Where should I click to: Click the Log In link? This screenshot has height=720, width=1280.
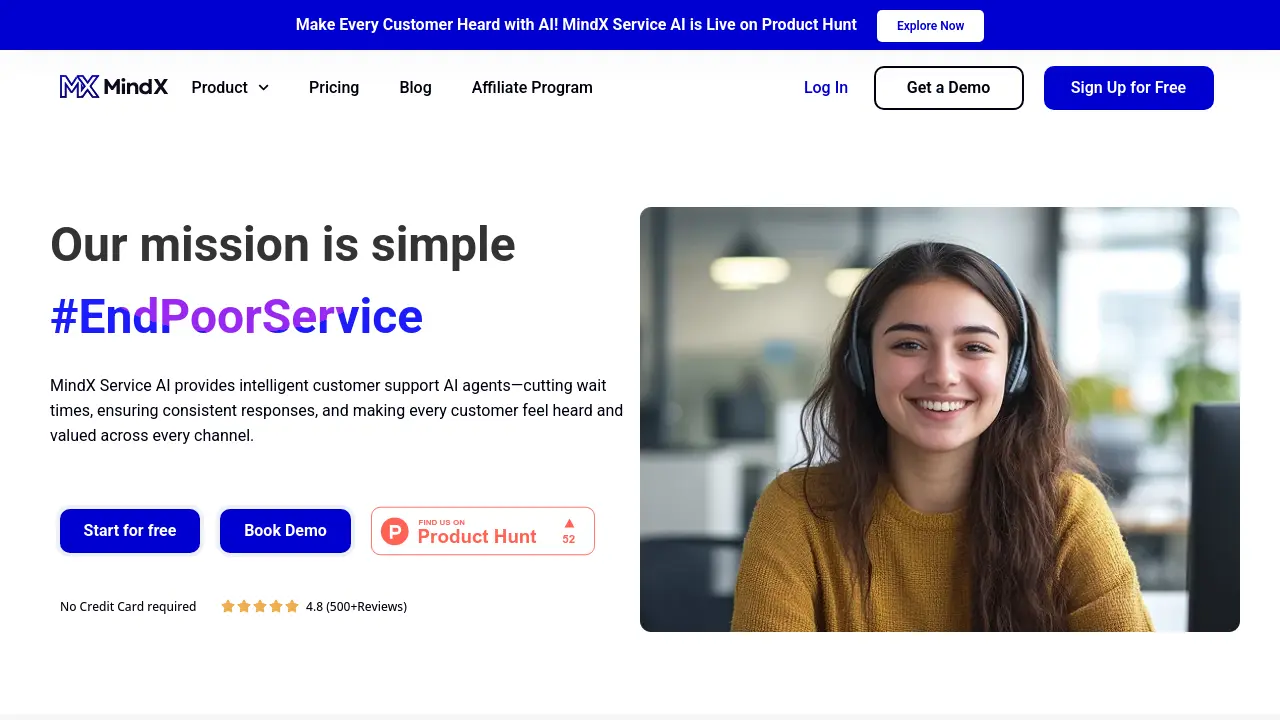coord(825,88)
